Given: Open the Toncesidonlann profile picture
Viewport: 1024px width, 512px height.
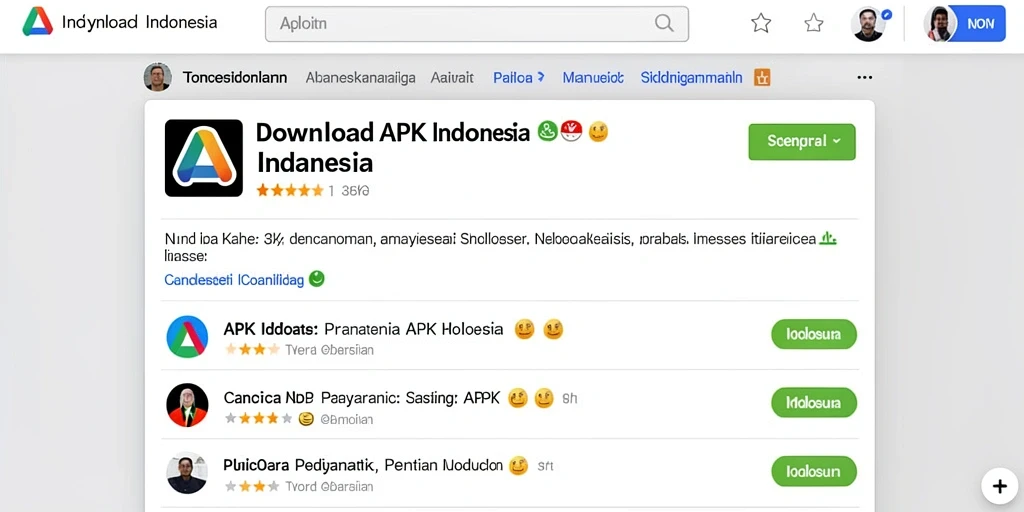Looking at the screenshot, I should (157, 77).
